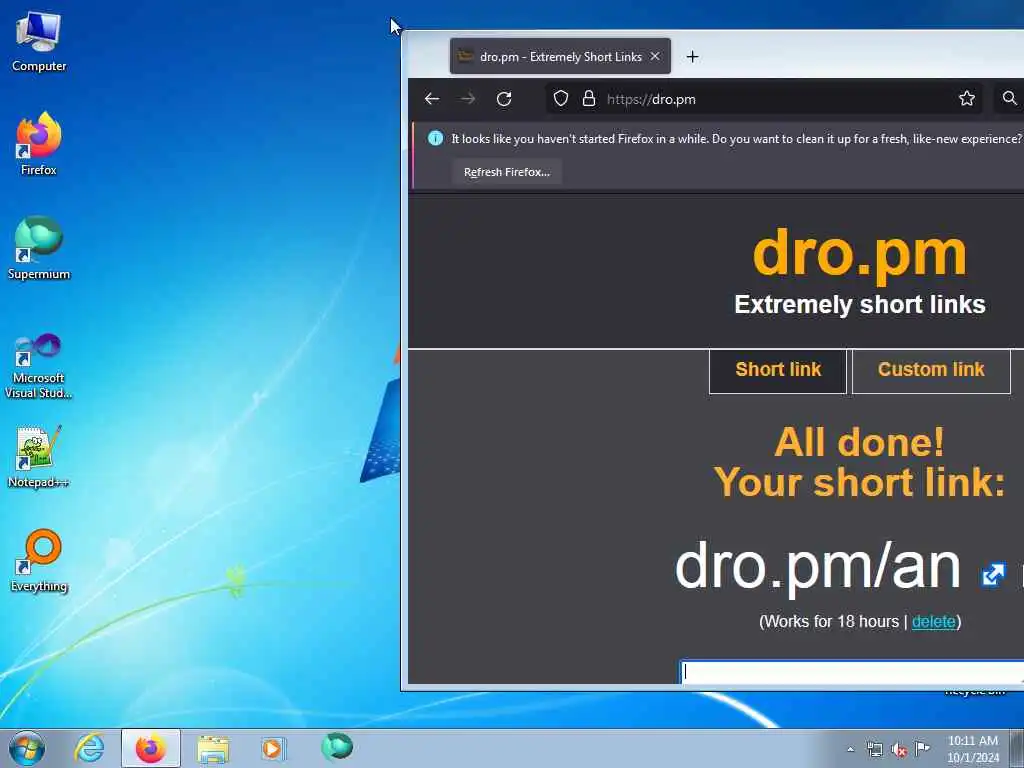The width and height of the screenshot is (1024, 768).
Task: Click the Show desktop strip beside the clock
Action: pos(1017,748)
